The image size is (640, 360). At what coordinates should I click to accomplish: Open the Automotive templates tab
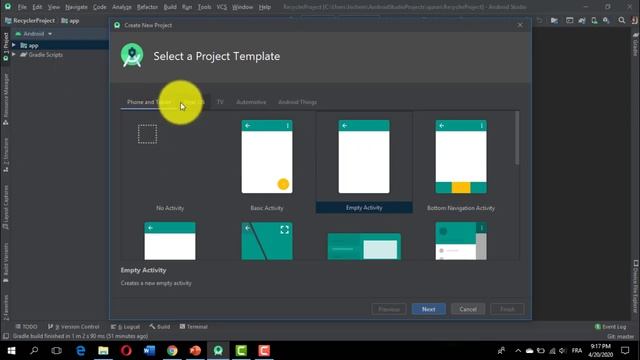(x=251, y=102)
